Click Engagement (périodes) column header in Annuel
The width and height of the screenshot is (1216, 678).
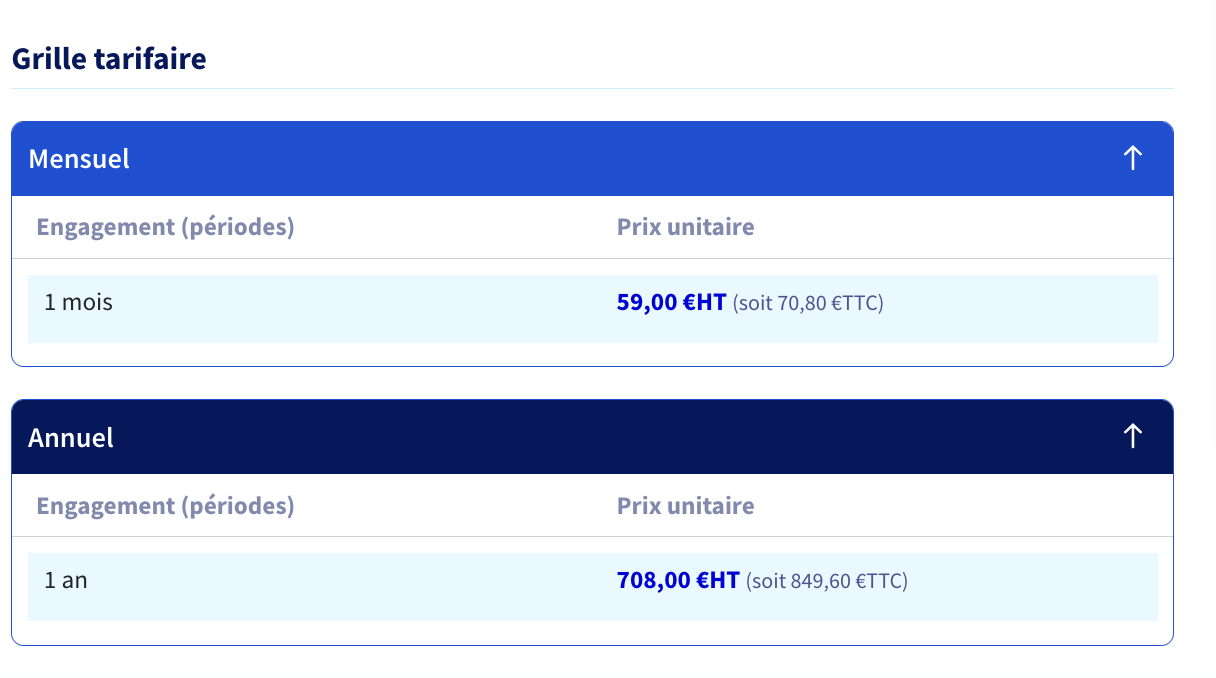tap(166, 506)
